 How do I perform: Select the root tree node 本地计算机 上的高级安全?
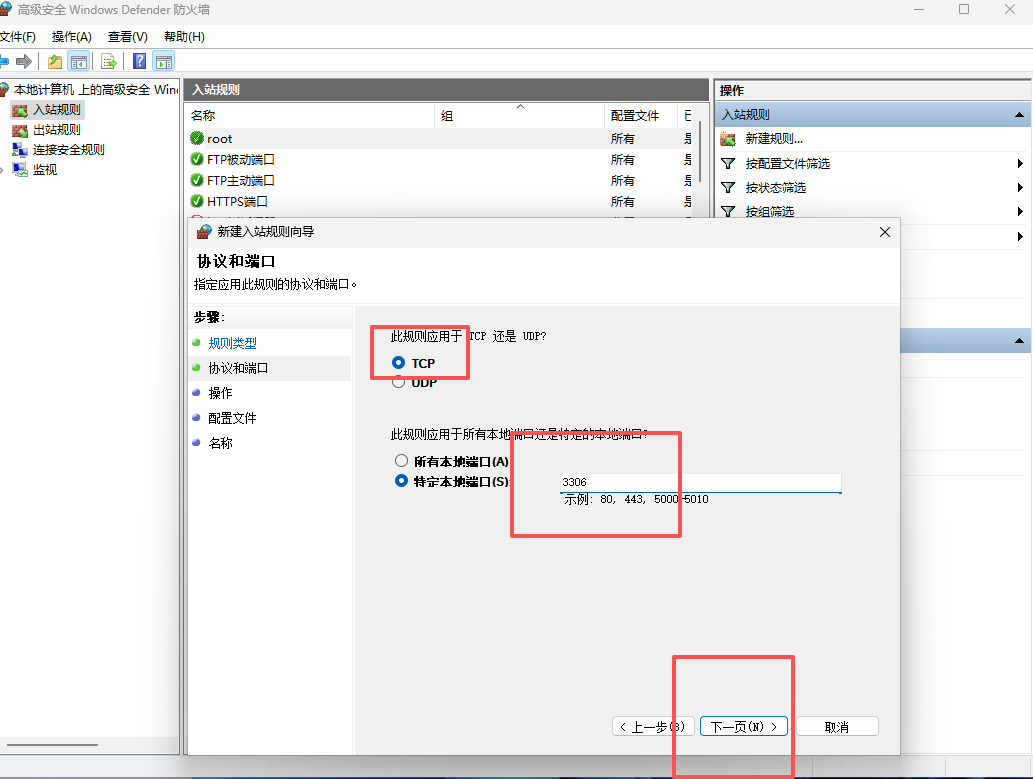96,90
